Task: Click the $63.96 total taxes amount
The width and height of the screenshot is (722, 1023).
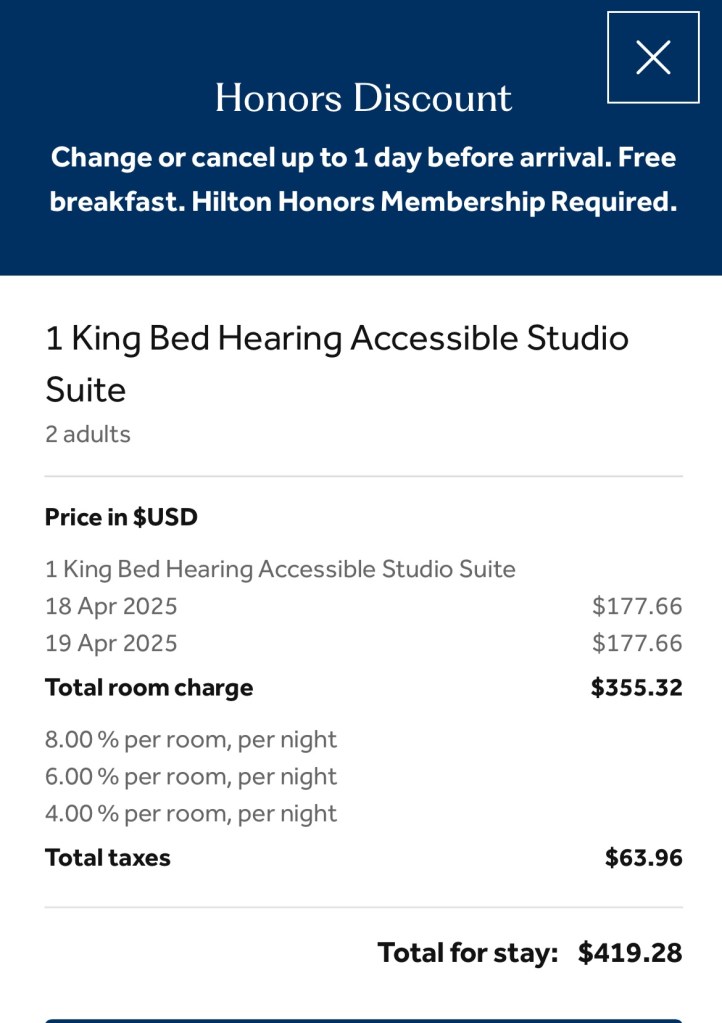Action: point(643,858)
